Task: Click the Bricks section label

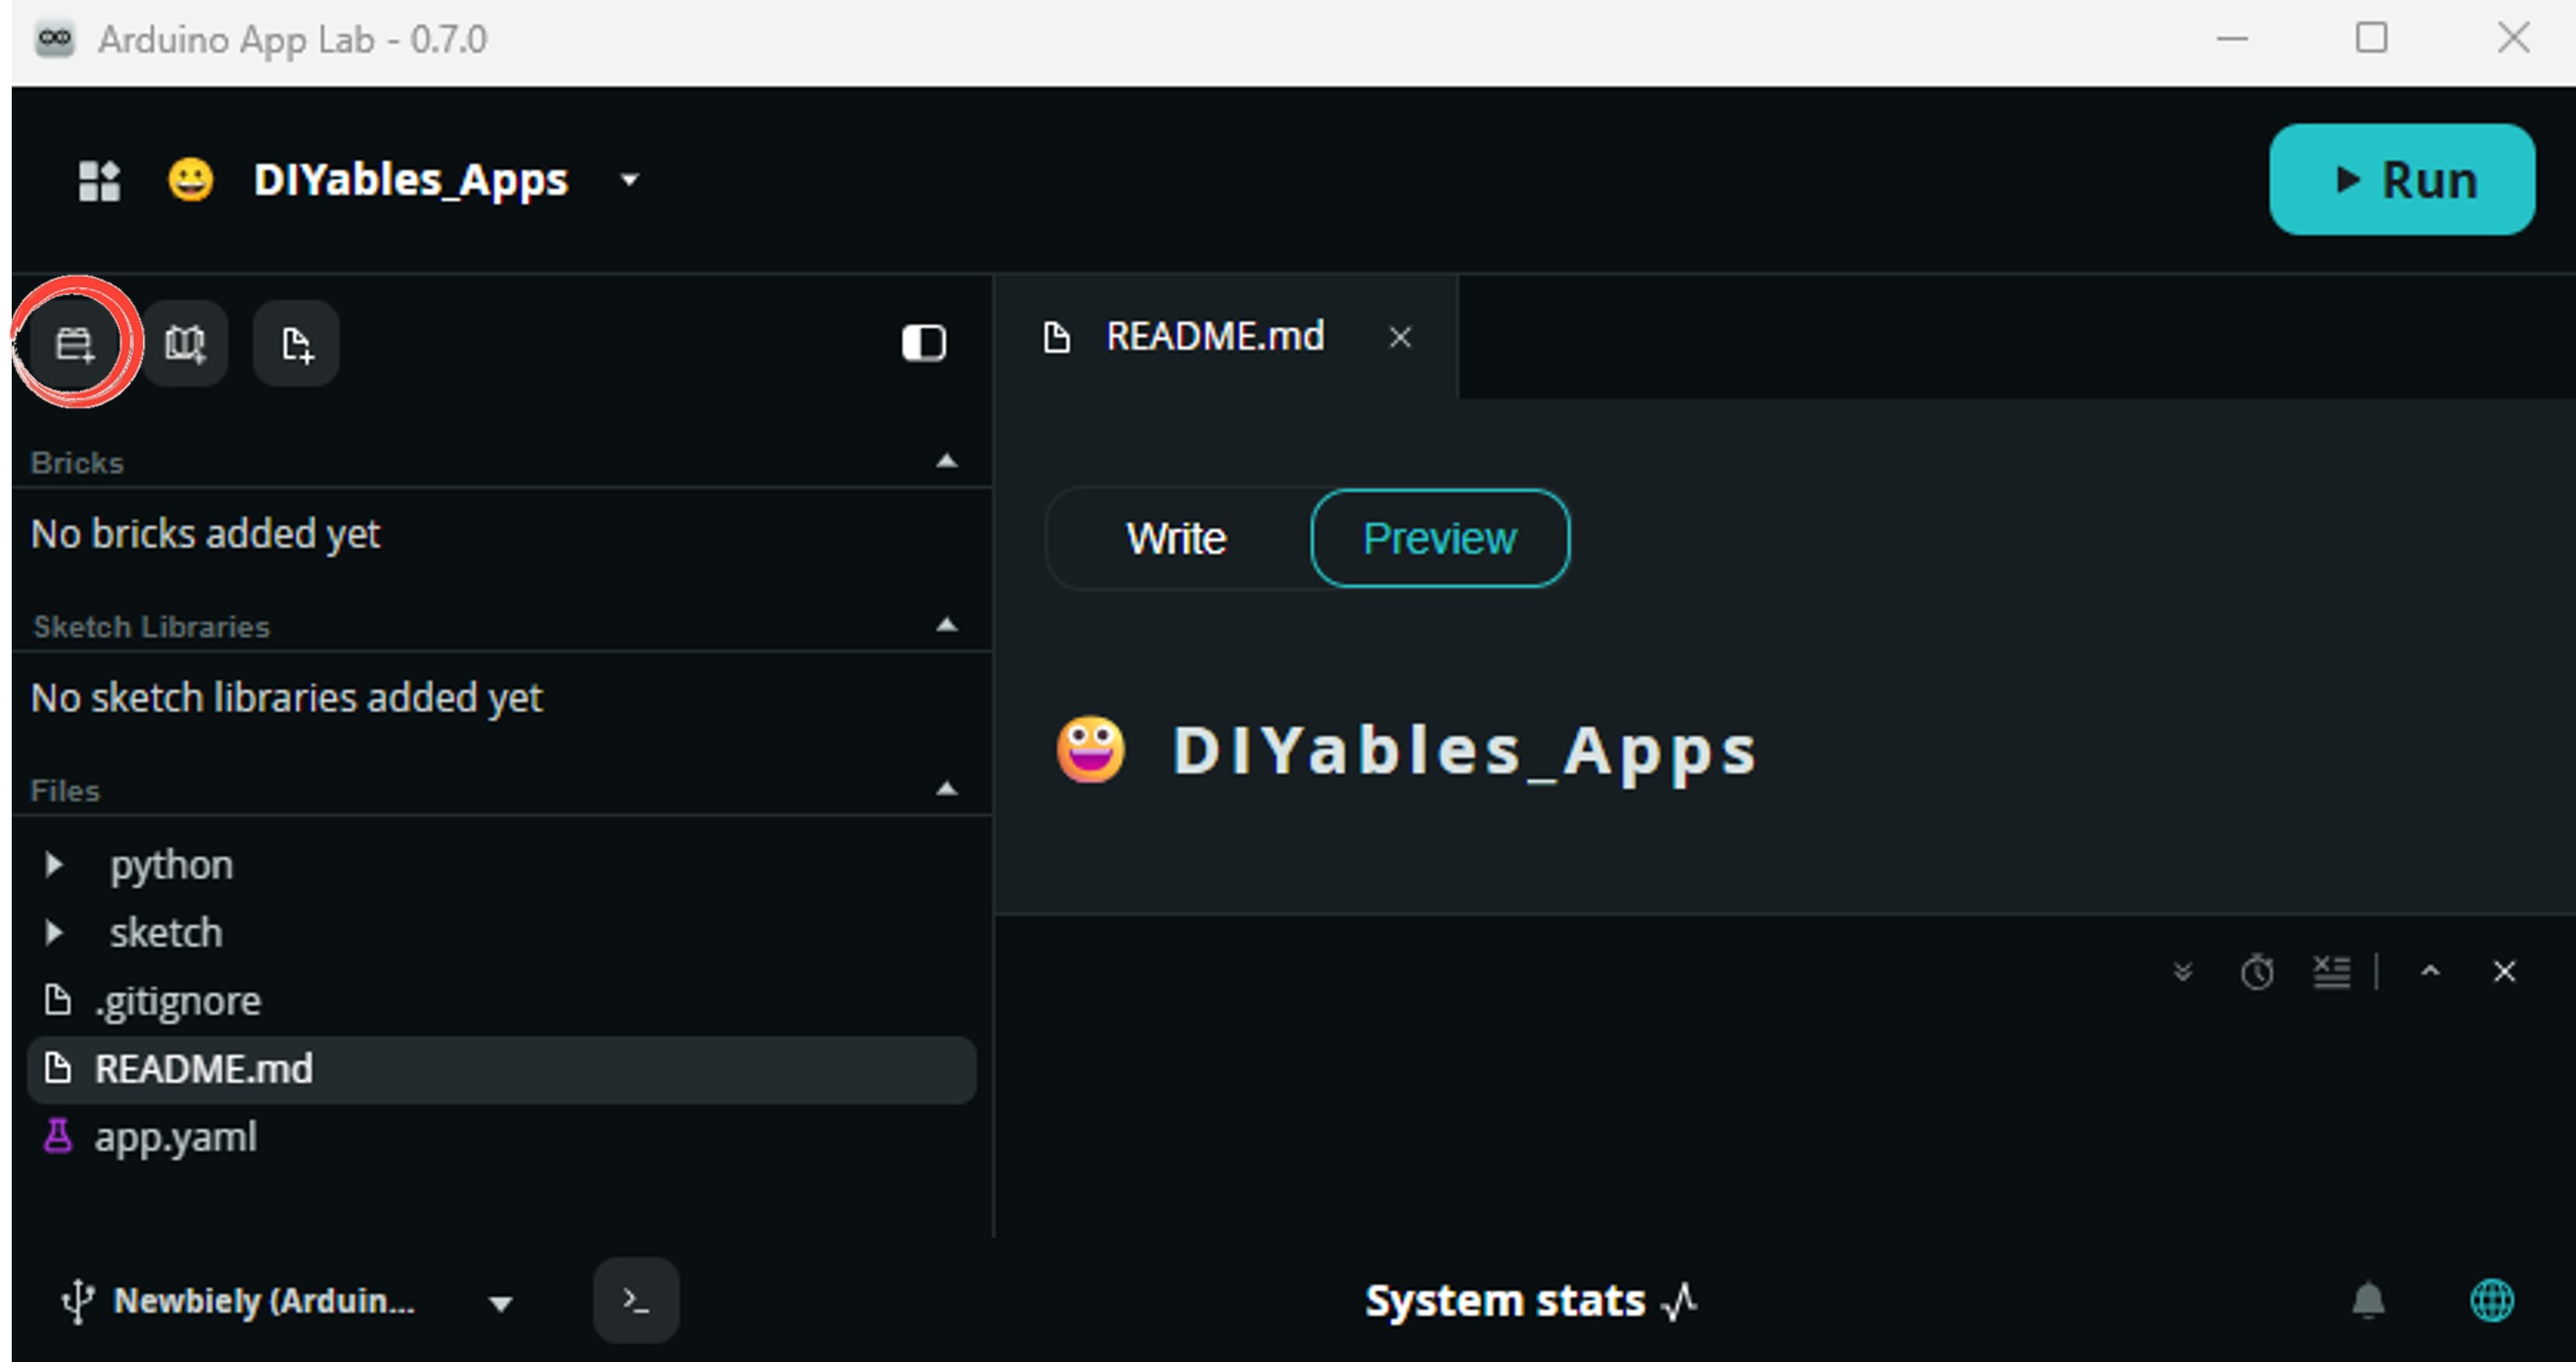Action: coord(77,463)
